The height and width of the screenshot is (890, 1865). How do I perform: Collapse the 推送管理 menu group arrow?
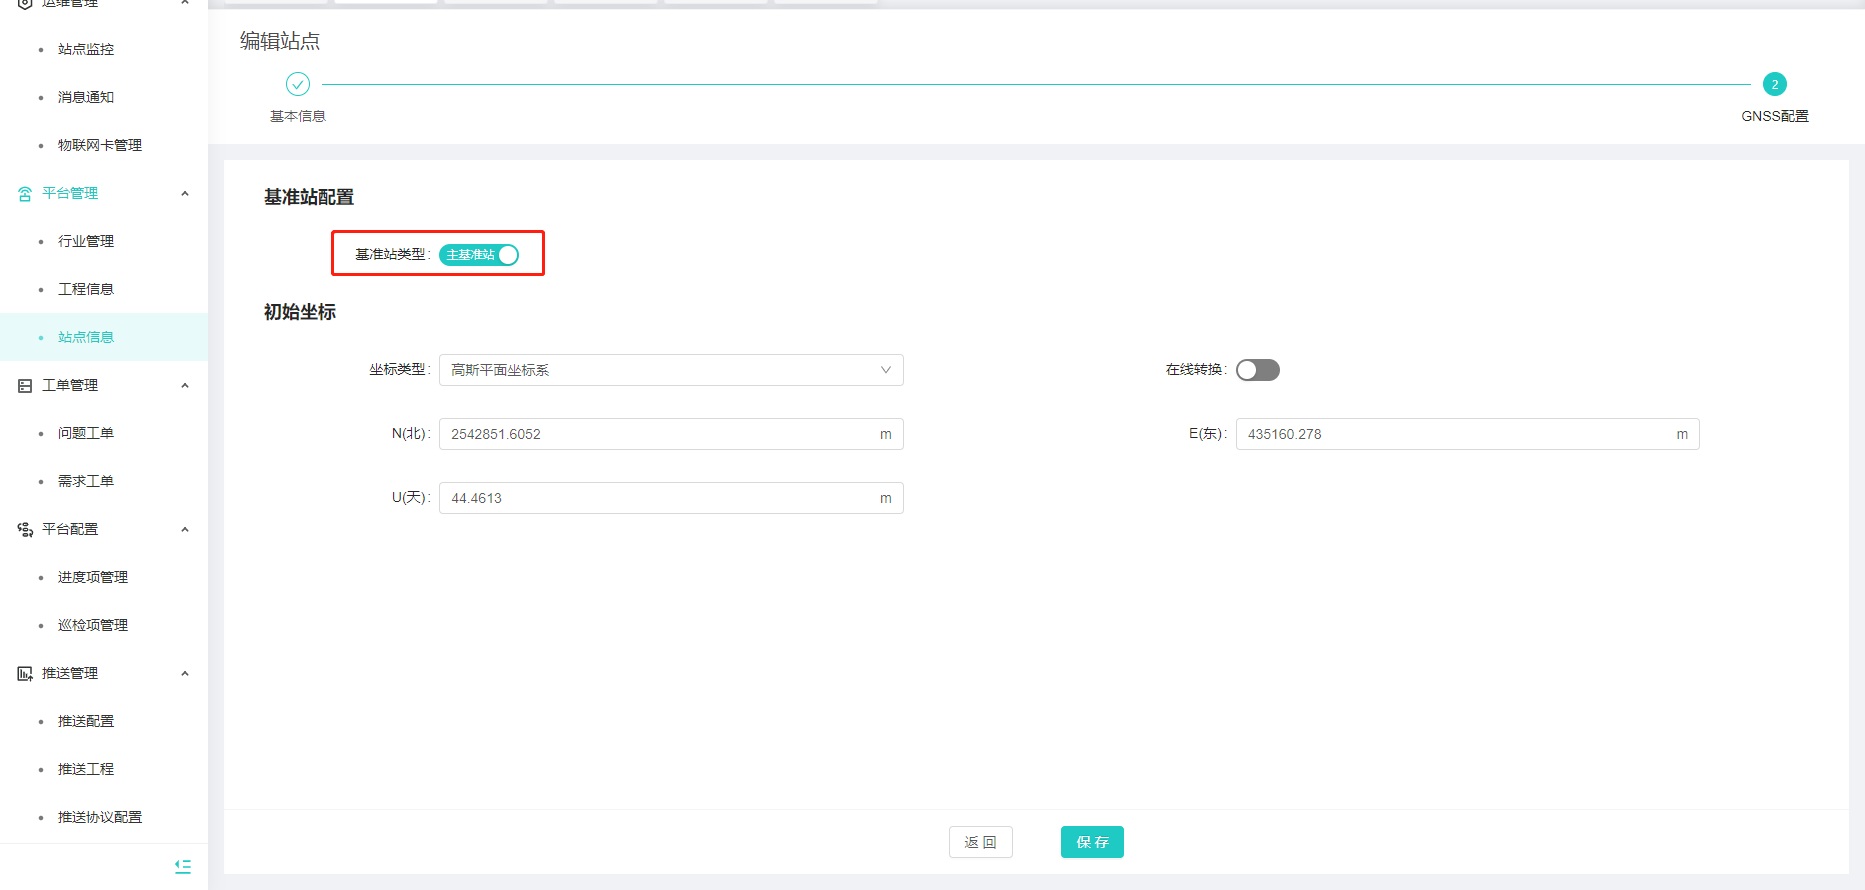coord(185,674)
